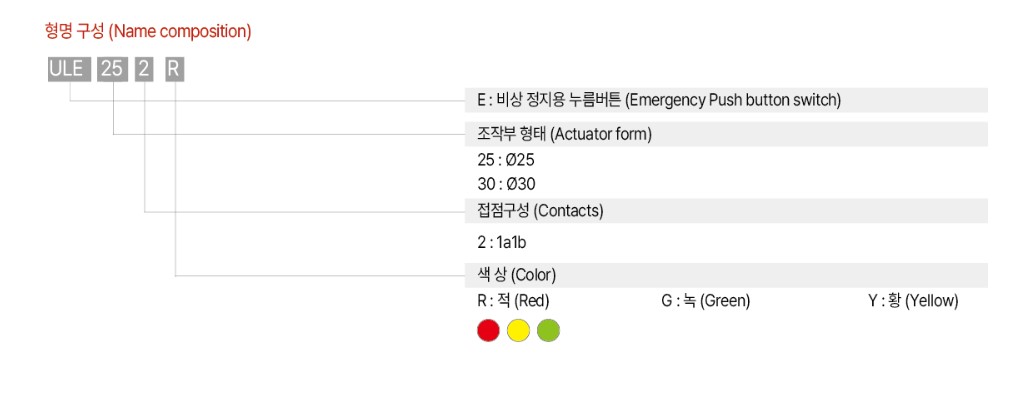Click the Y : Yellow label
The height and width of the screenshot is (402, 1020).
point(913,301)
